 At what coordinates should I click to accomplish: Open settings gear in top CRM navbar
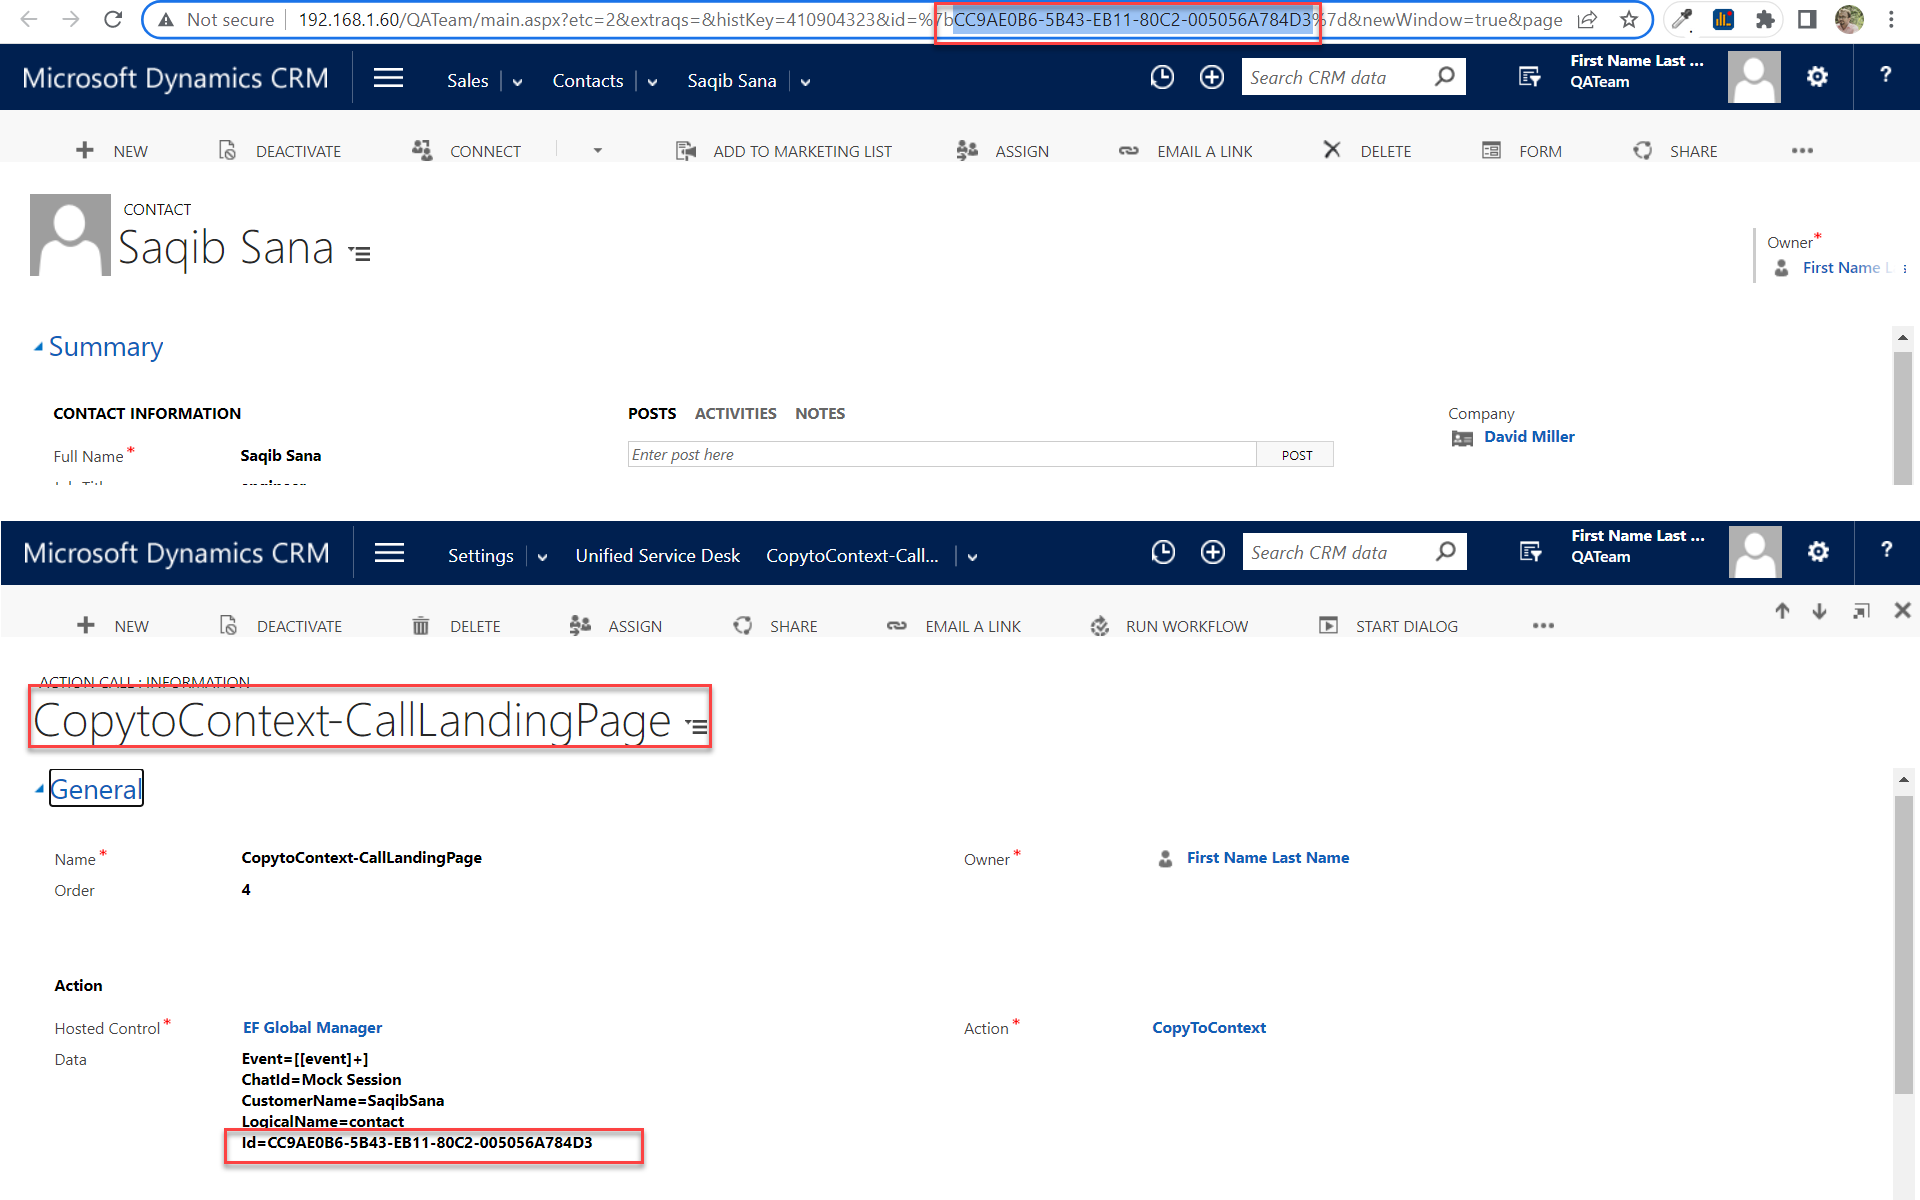[1817, 77]
